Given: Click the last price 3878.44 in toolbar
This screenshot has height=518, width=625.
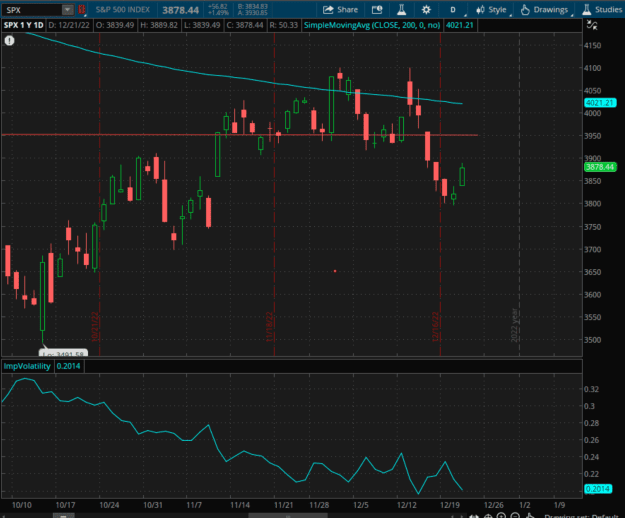Looking at the screenshot, I should tap(181, 10).
